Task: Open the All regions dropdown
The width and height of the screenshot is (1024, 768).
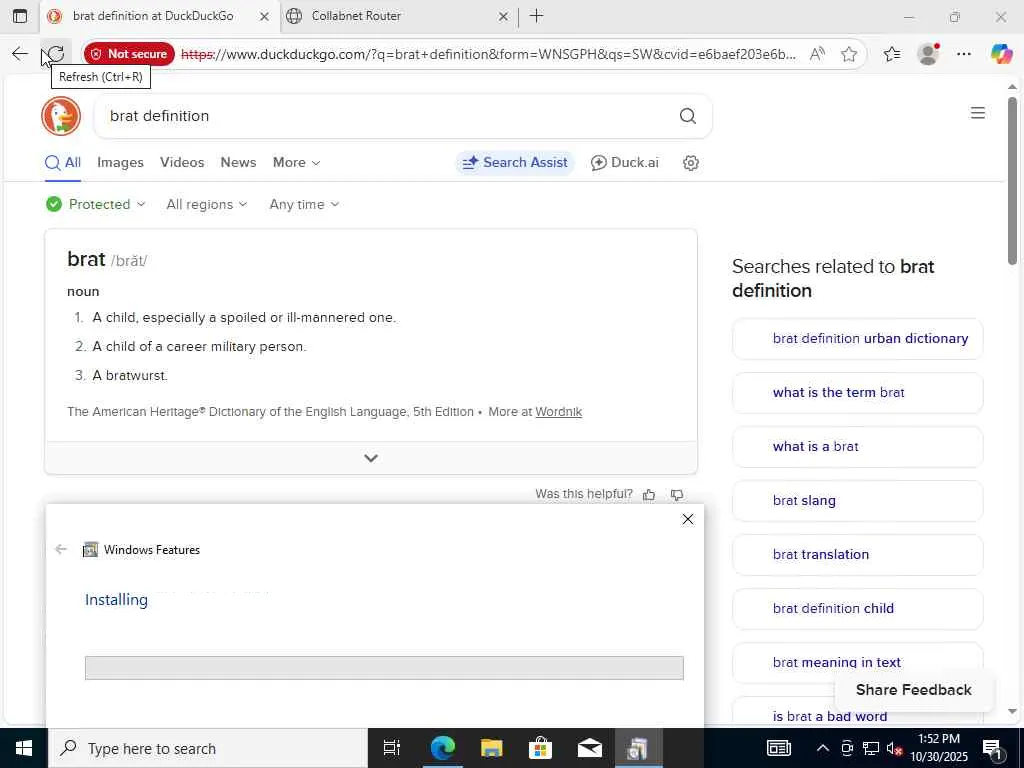Action: coord(207,204)
